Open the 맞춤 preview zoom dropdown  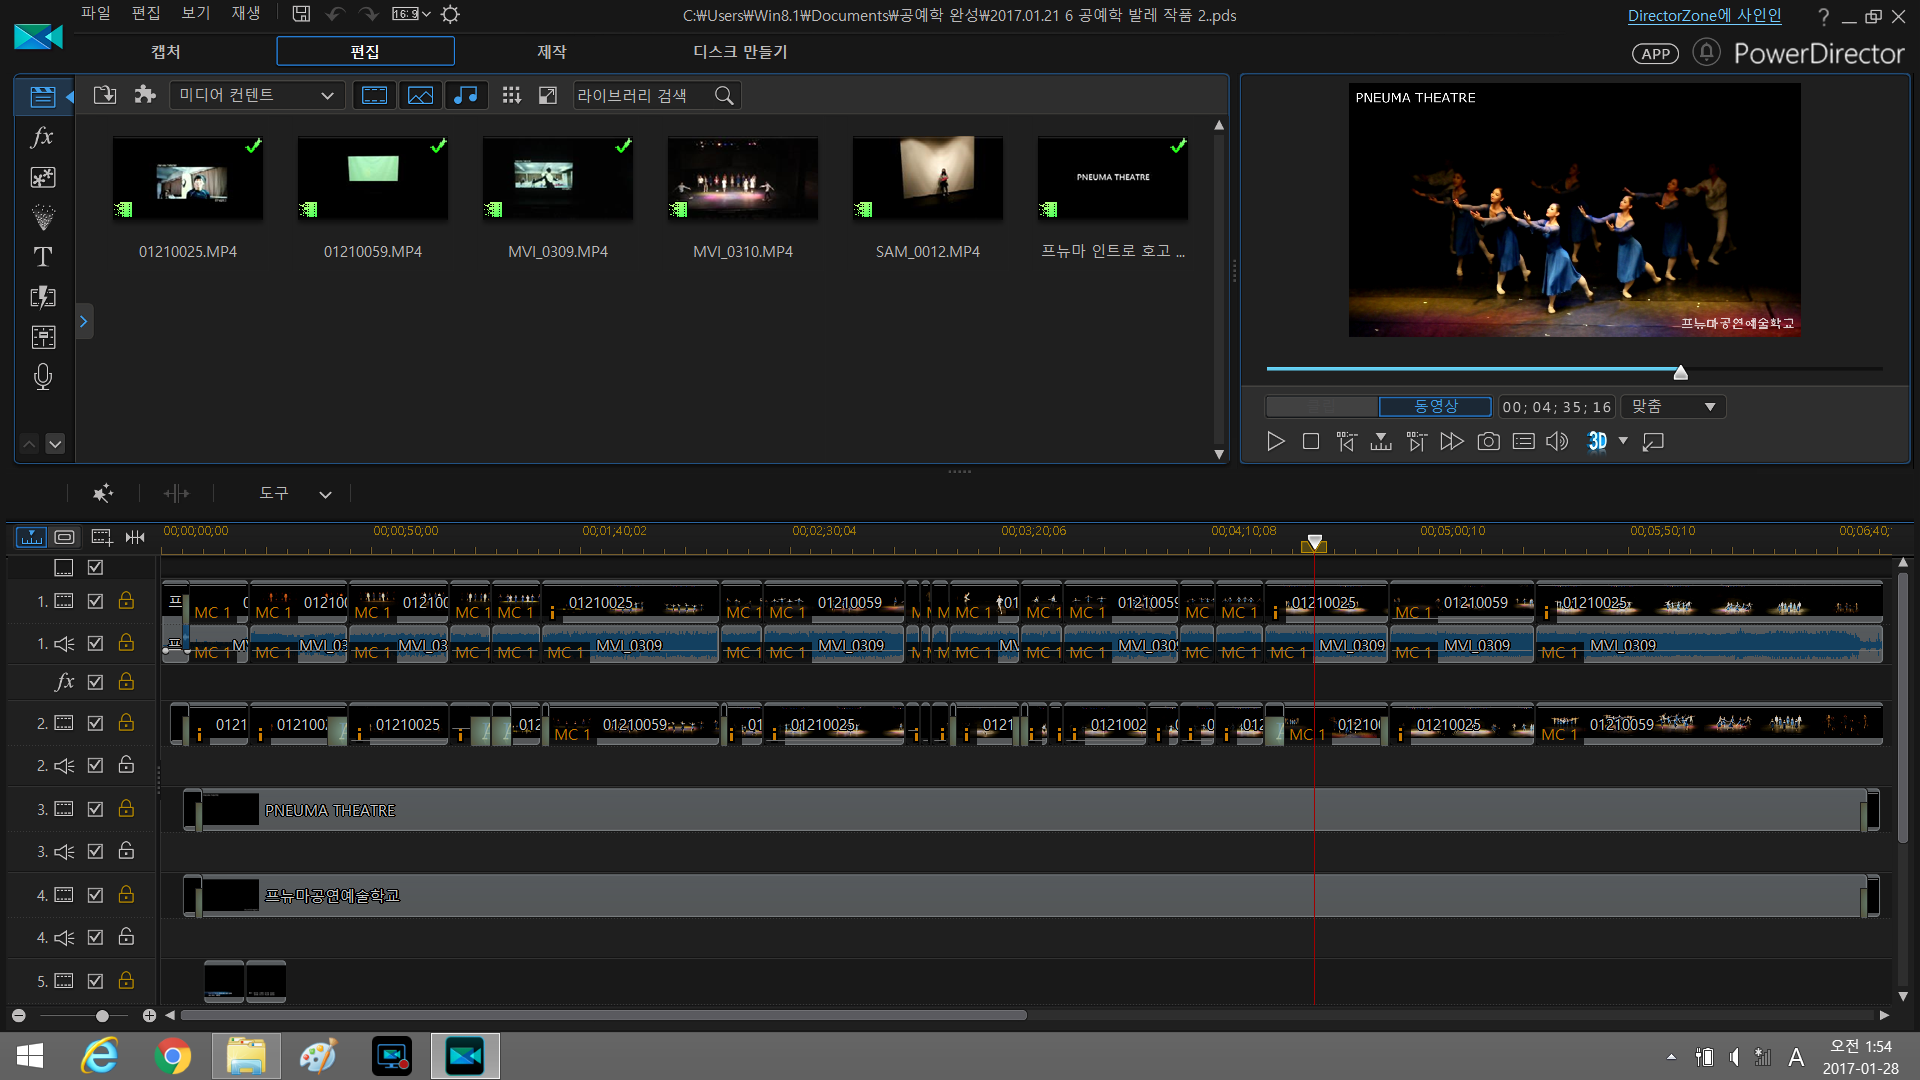[1674, 407]
